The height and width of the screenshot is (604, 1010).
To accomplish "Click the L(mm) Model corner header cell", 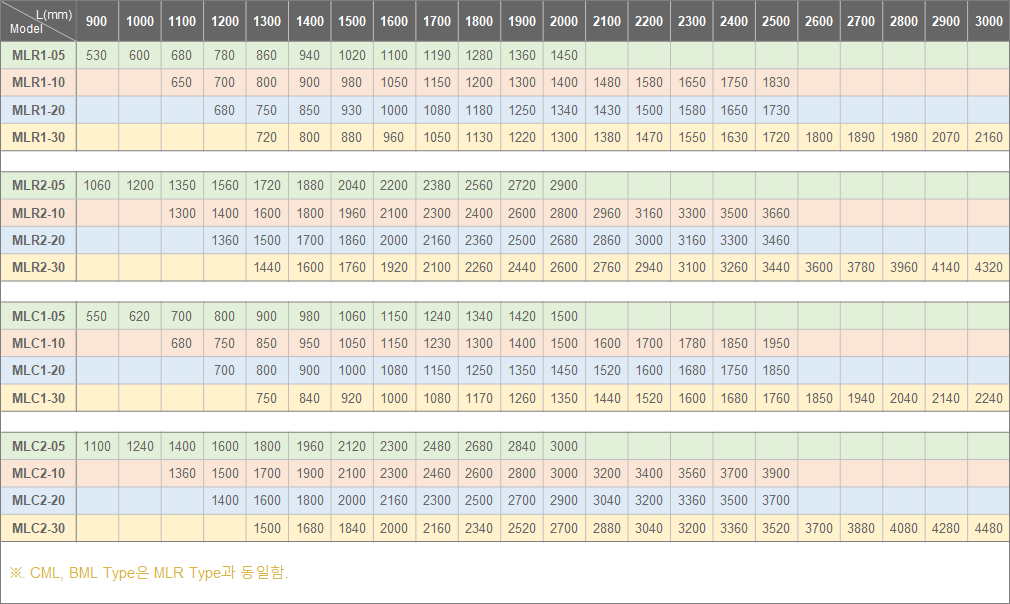I will pos(38,21).
